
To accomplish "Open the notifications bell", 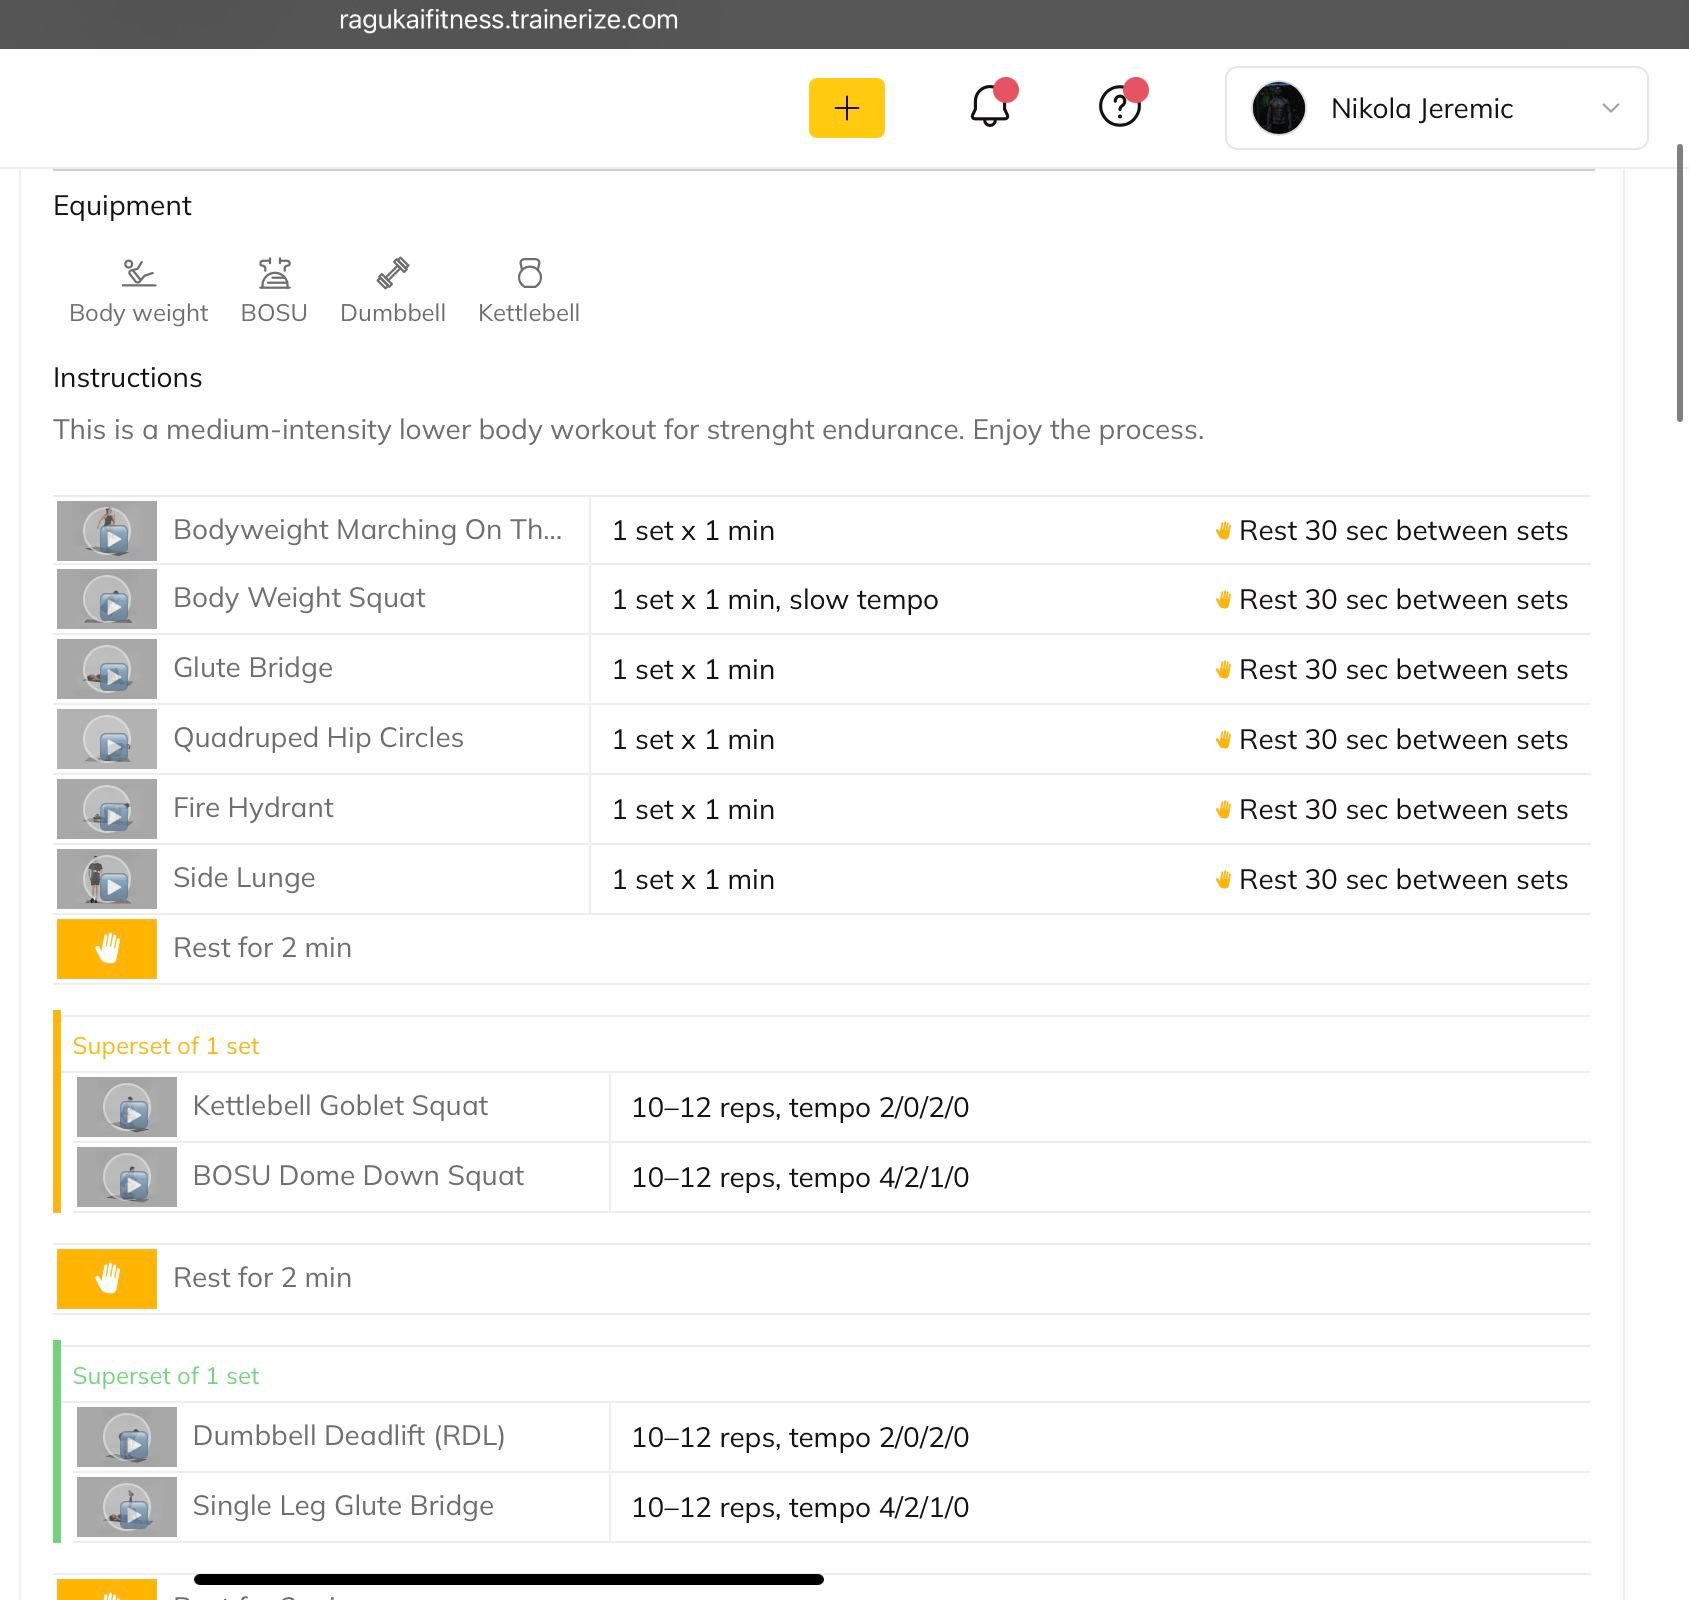I will tap(990, 106).
